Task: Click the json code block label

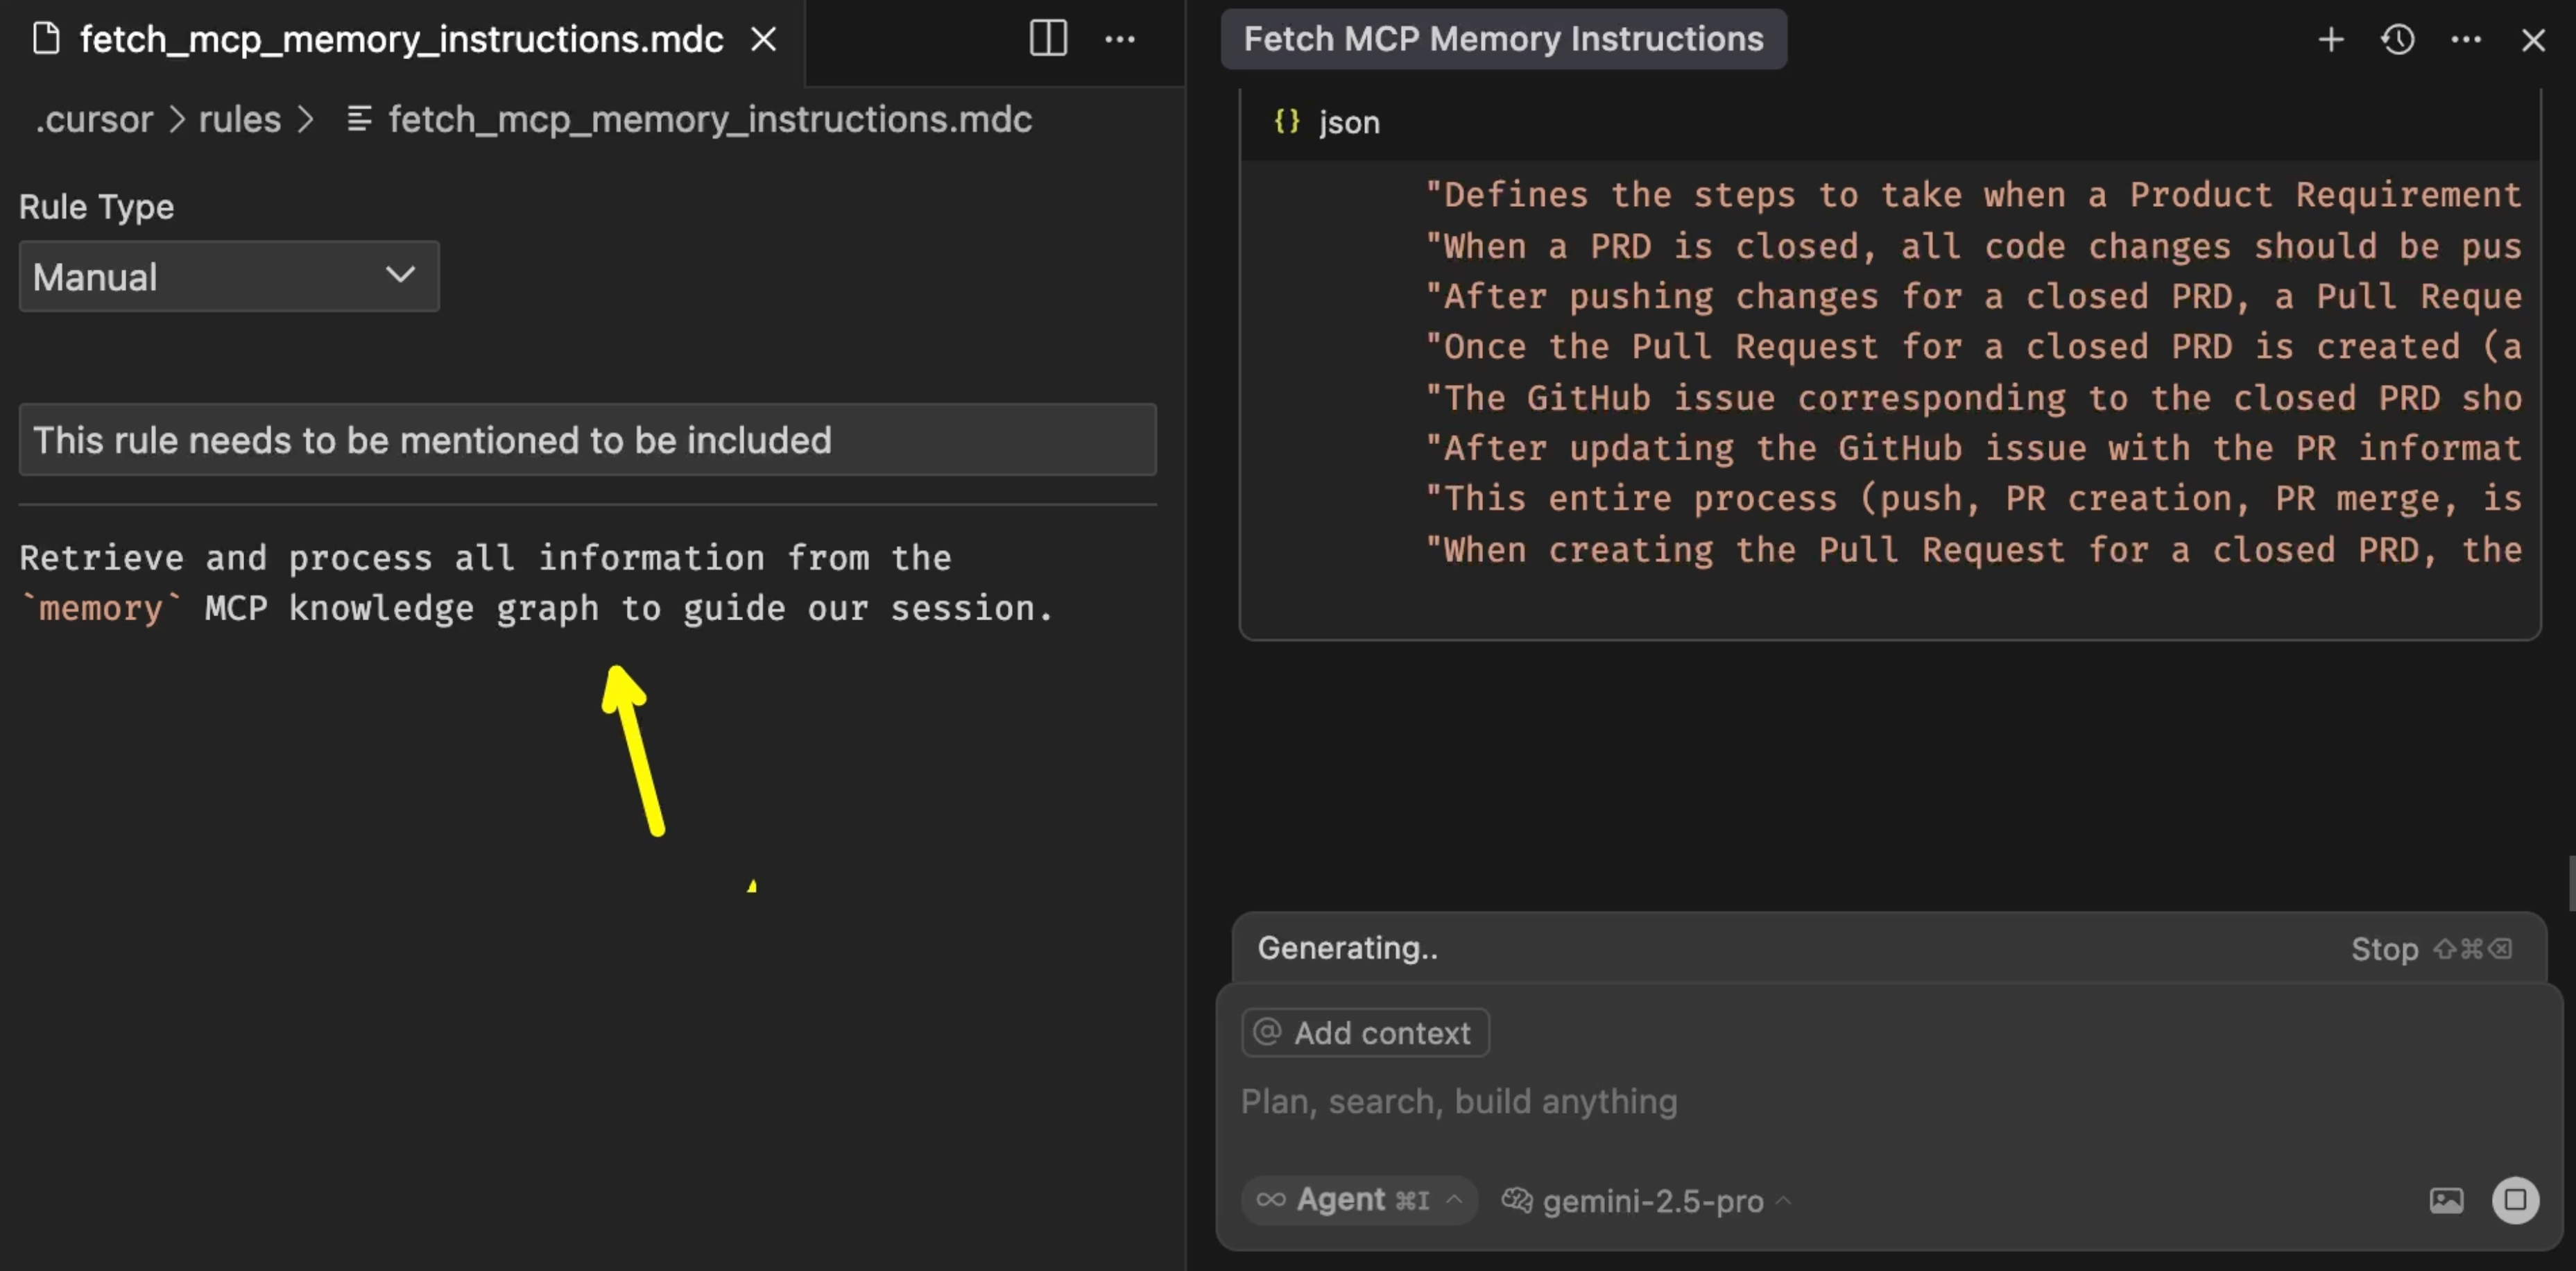Action: click(1349, 122)
